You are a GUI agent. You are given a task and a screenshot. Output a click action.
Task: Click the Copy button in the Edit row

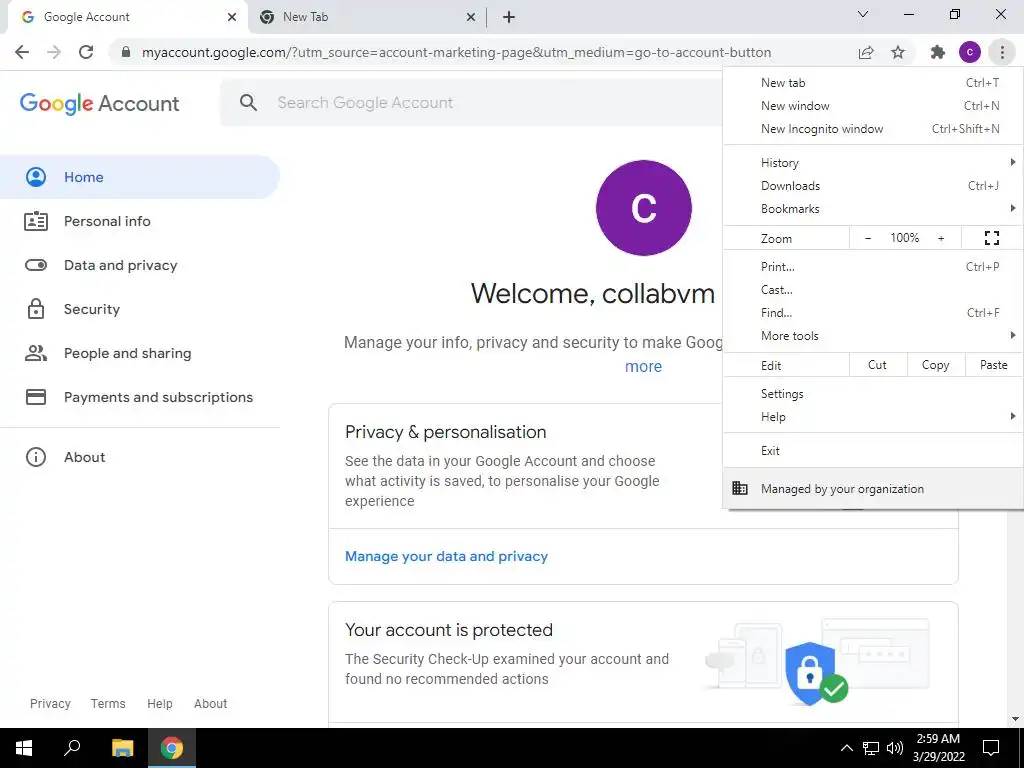pos(935,365)
